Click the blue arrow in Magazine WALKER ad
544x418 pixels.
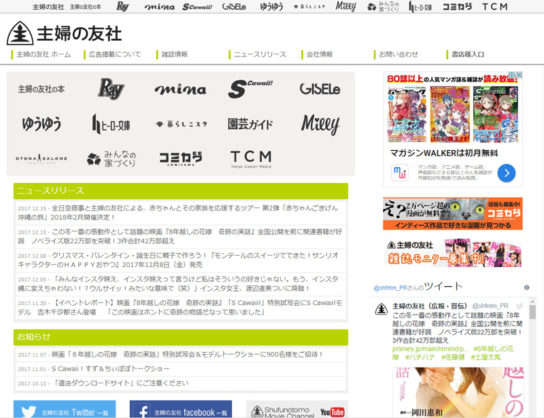[x=506, y=173]
